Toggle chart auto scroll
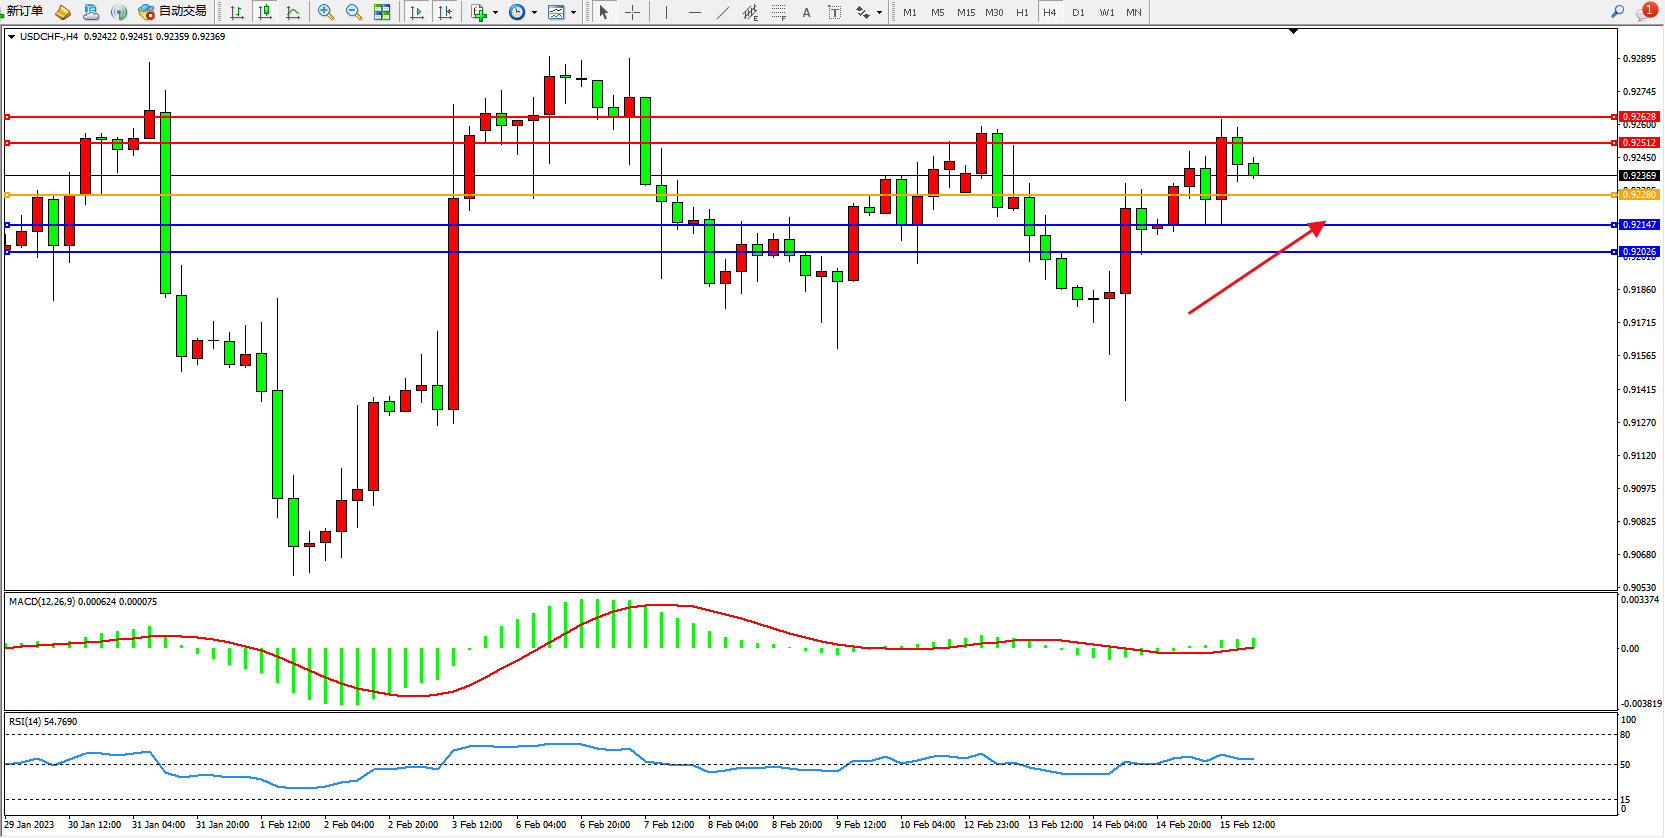1665x838 pixels. pos(417,12)
